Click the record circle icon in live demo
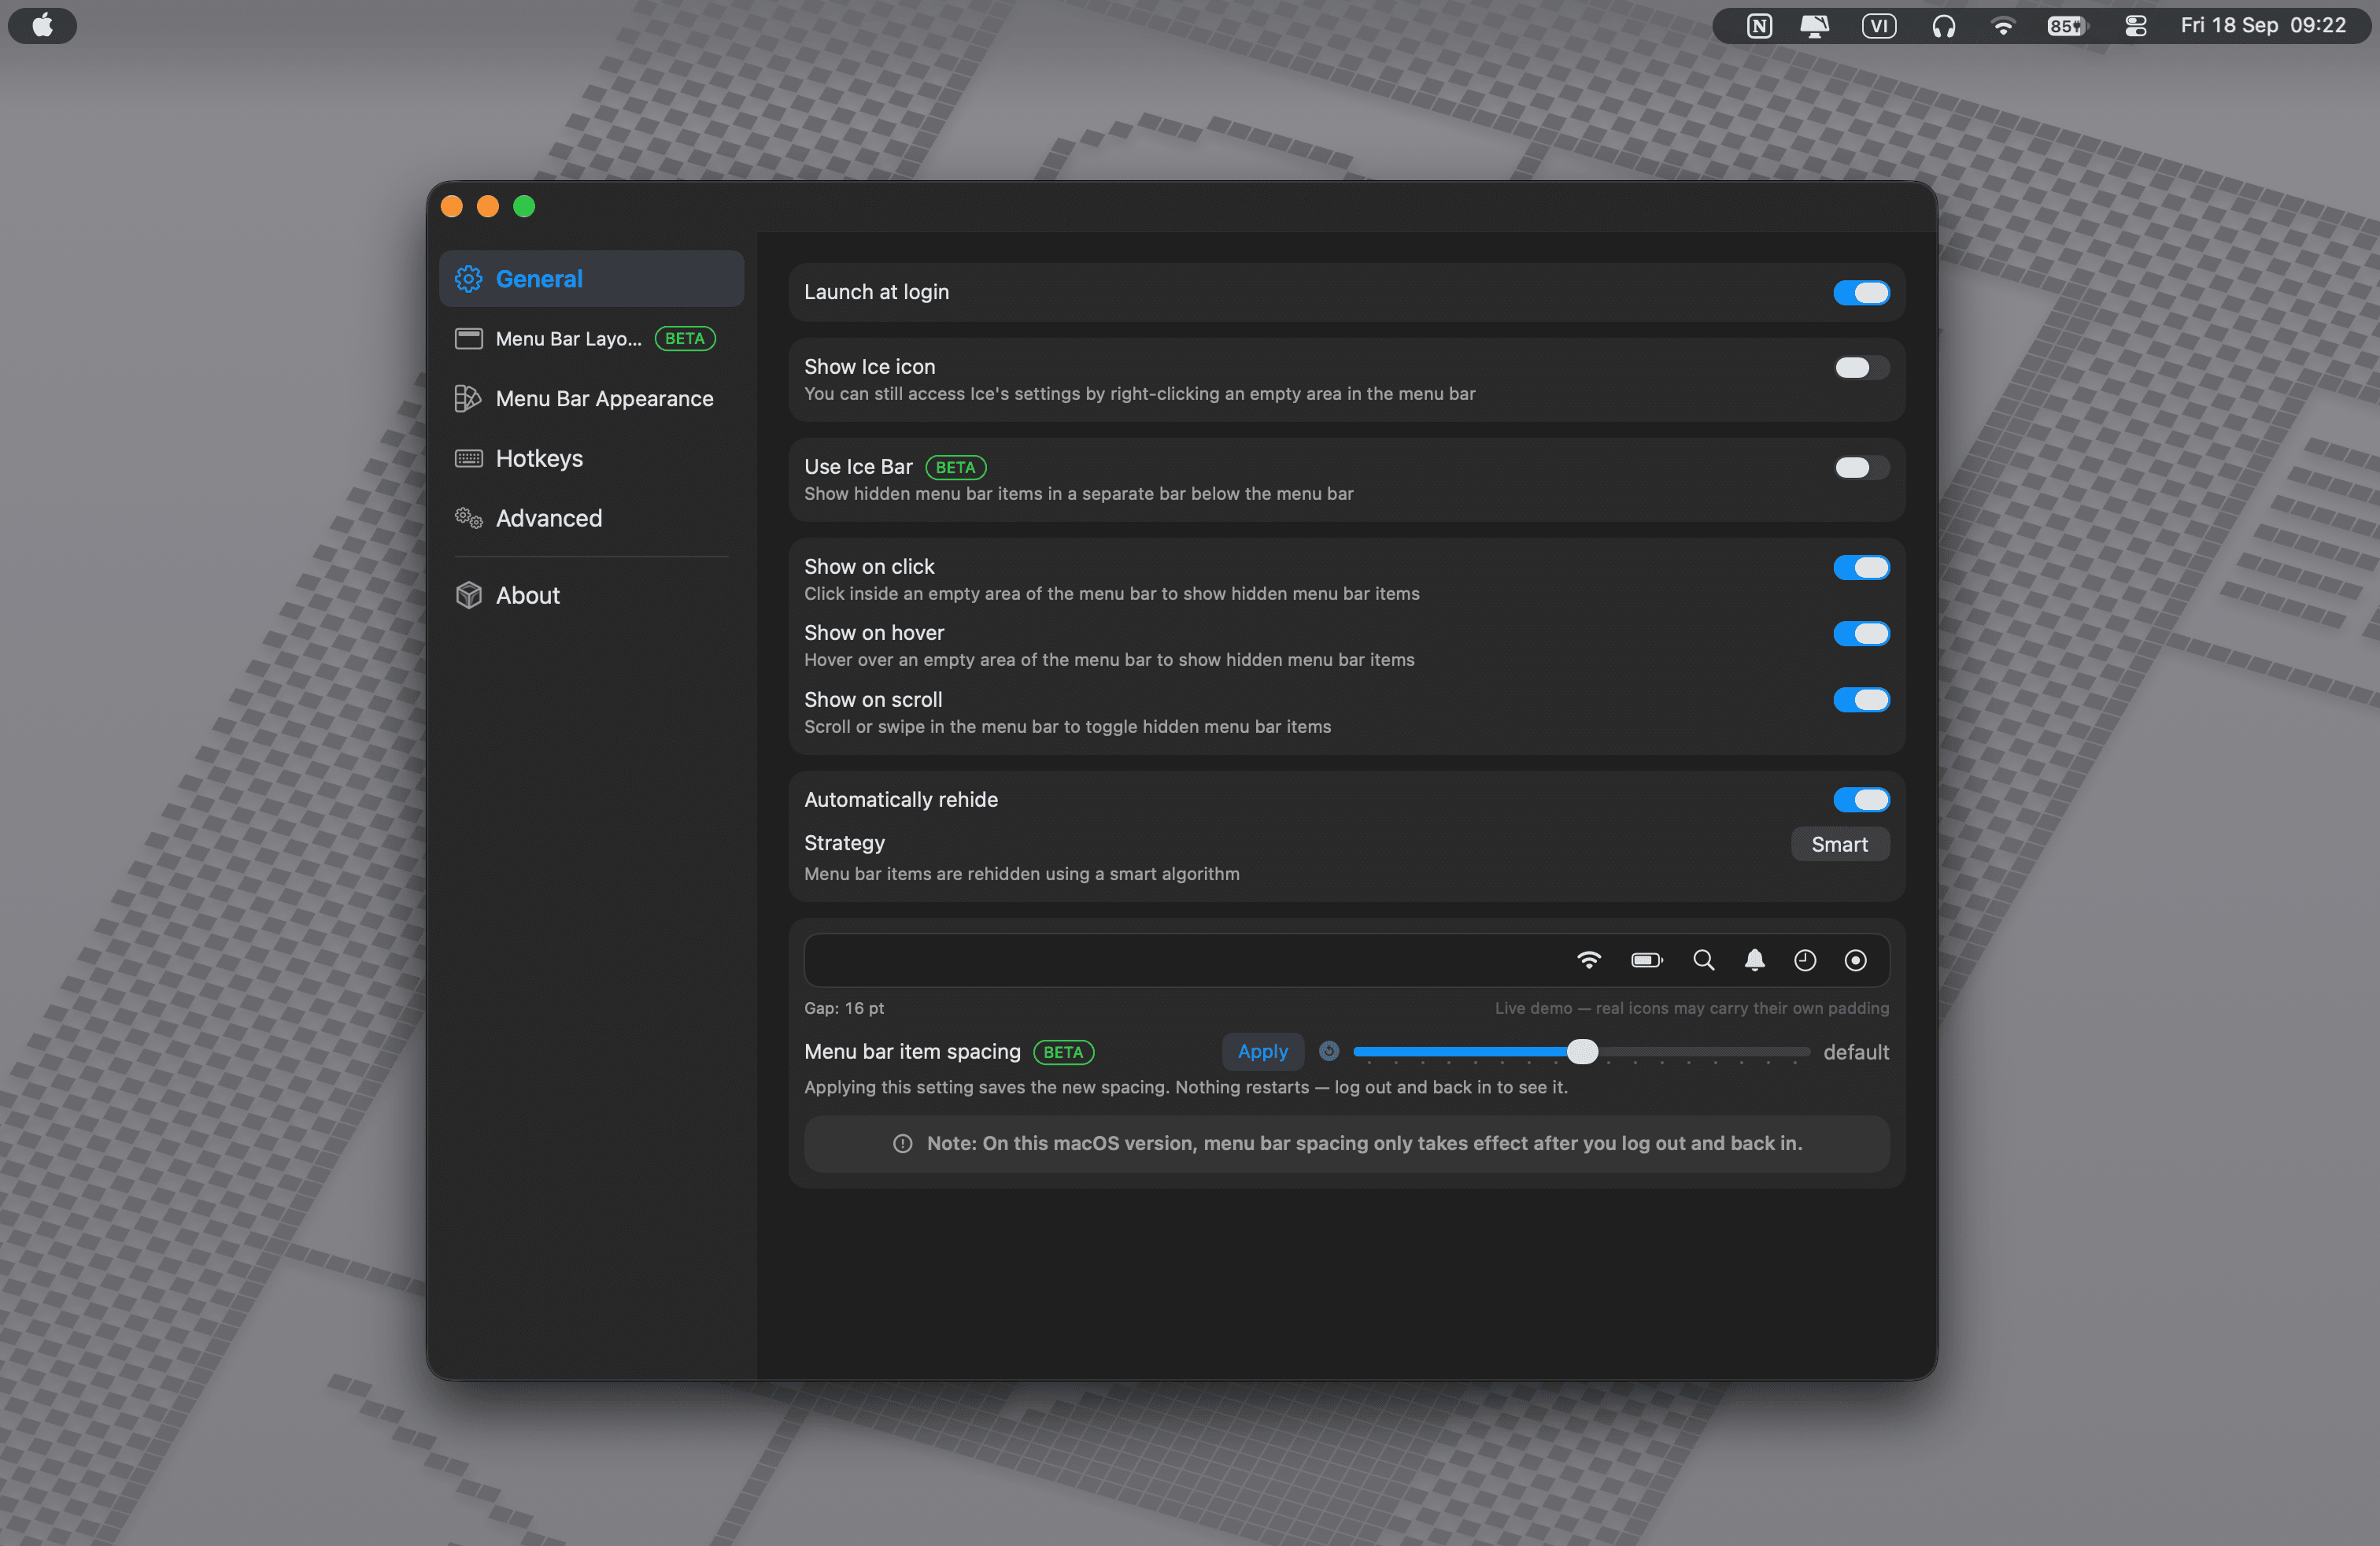Image resolution: width=2380 pixels, height=1546 pixels. pos(1855,960)
